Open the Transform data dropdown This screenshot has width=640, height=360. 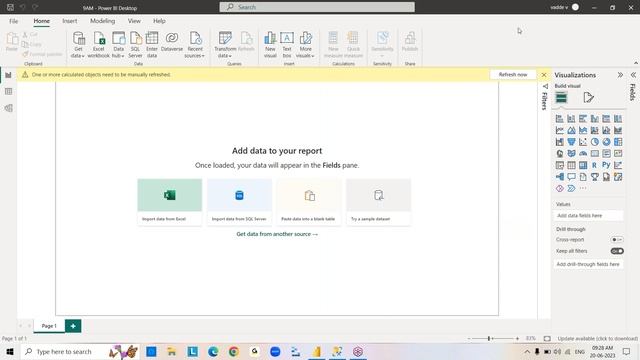225,45
